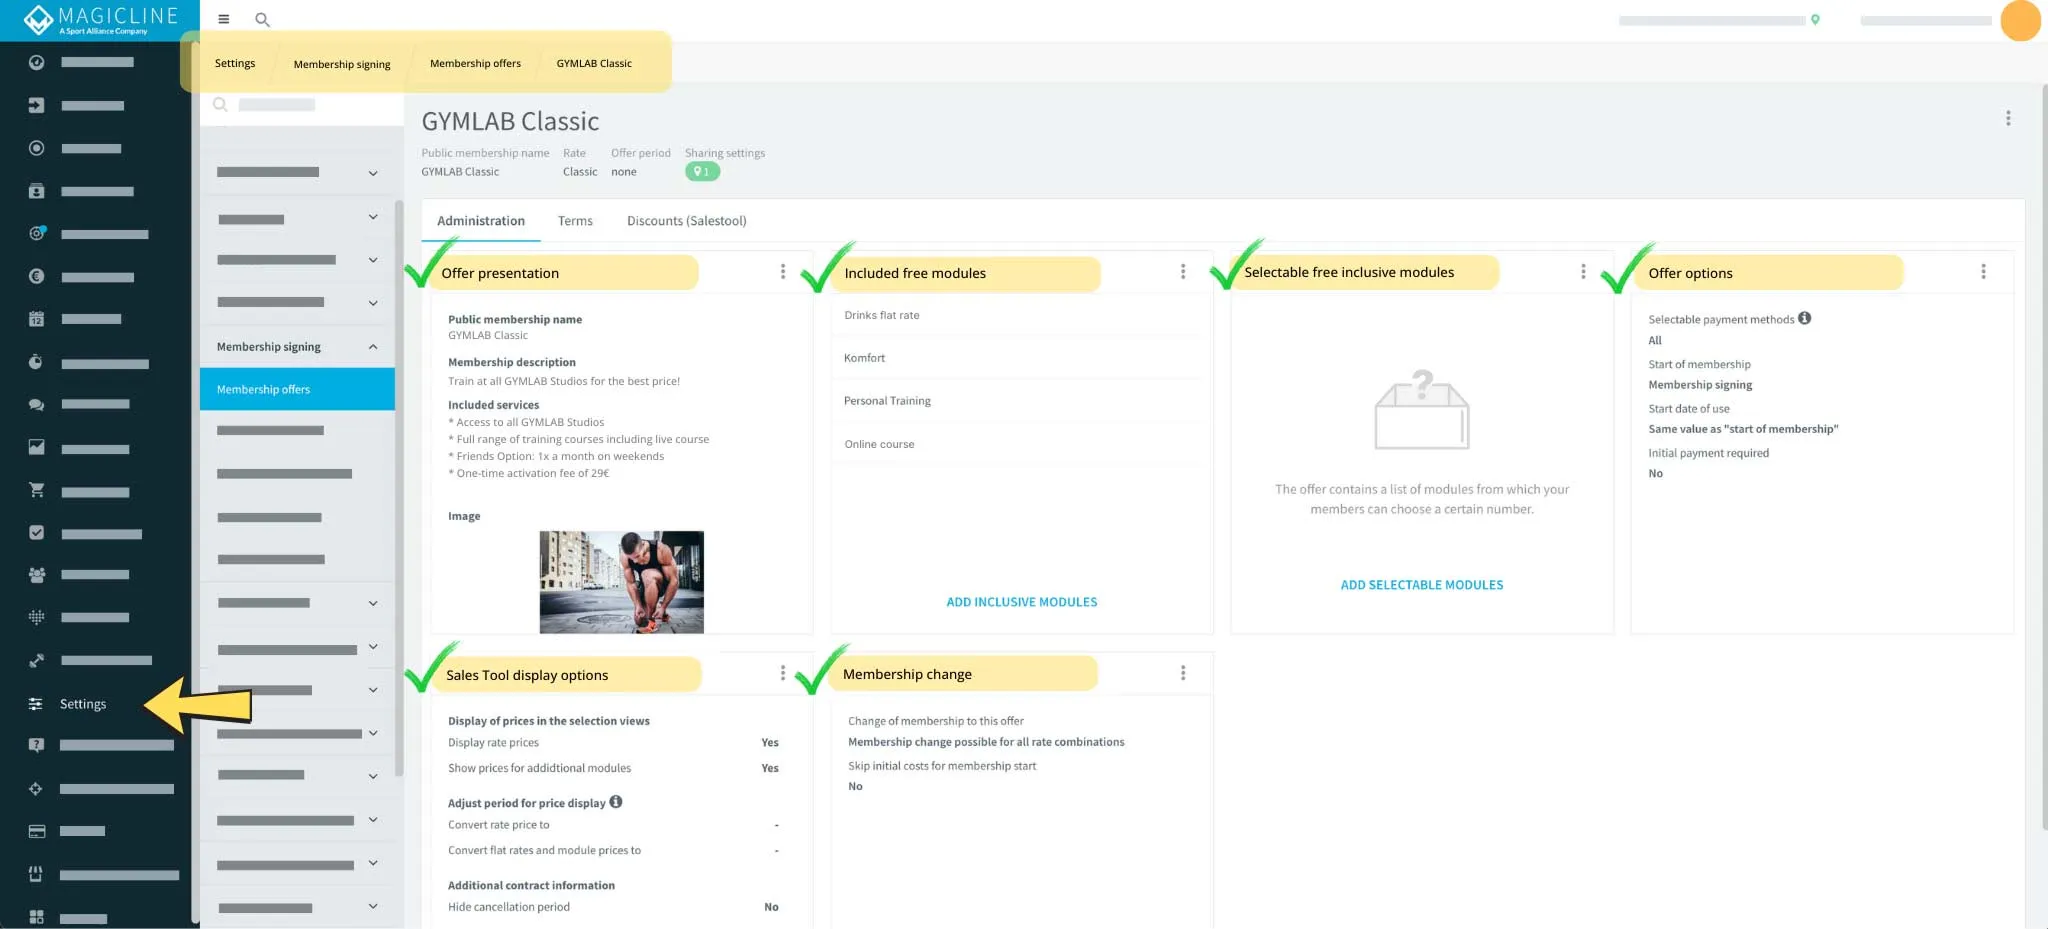Open the chat bubbles icon in sidebar

point(36,405)
